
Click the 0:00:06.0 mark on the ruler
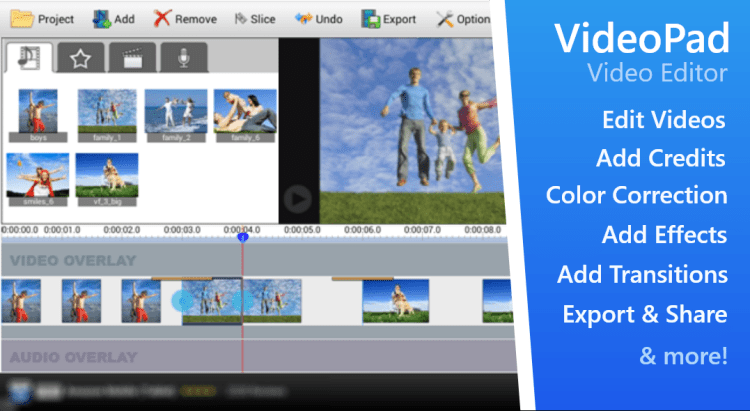[x=362, y=230]
